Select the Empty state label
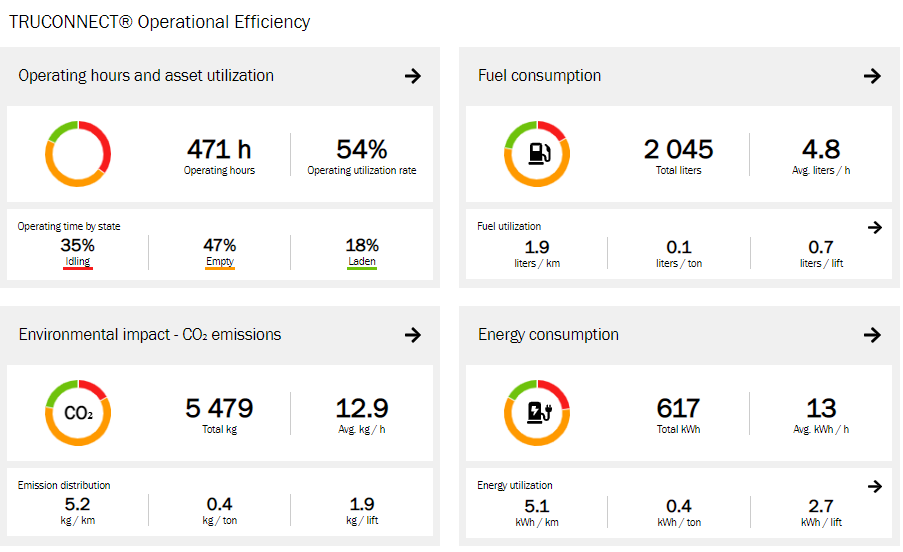This screenshot has height=552, width=903. 220,262
